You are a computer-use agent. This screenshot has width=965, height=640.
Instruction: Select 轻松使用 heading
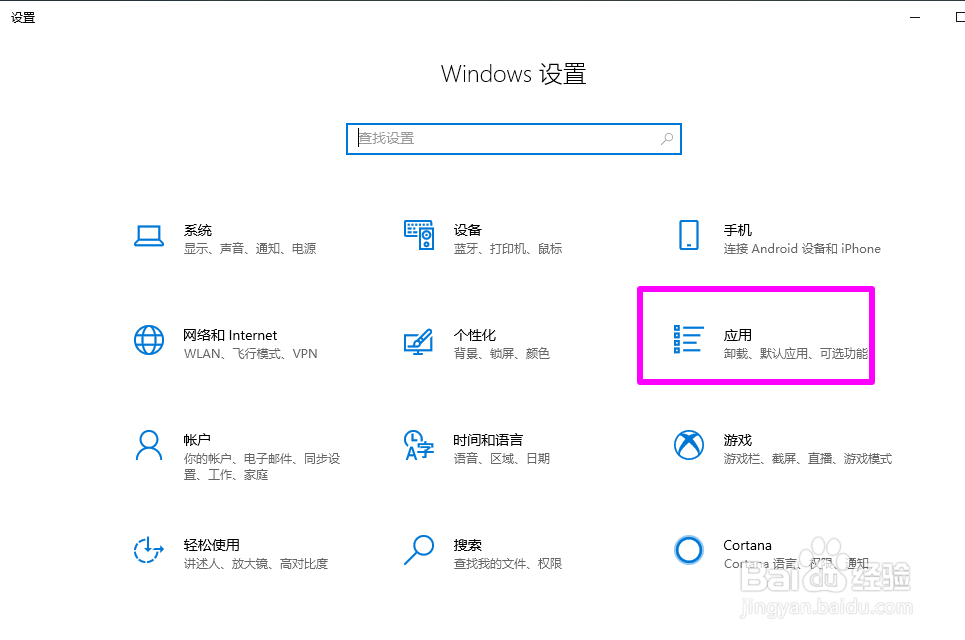[x=212, y=545]
